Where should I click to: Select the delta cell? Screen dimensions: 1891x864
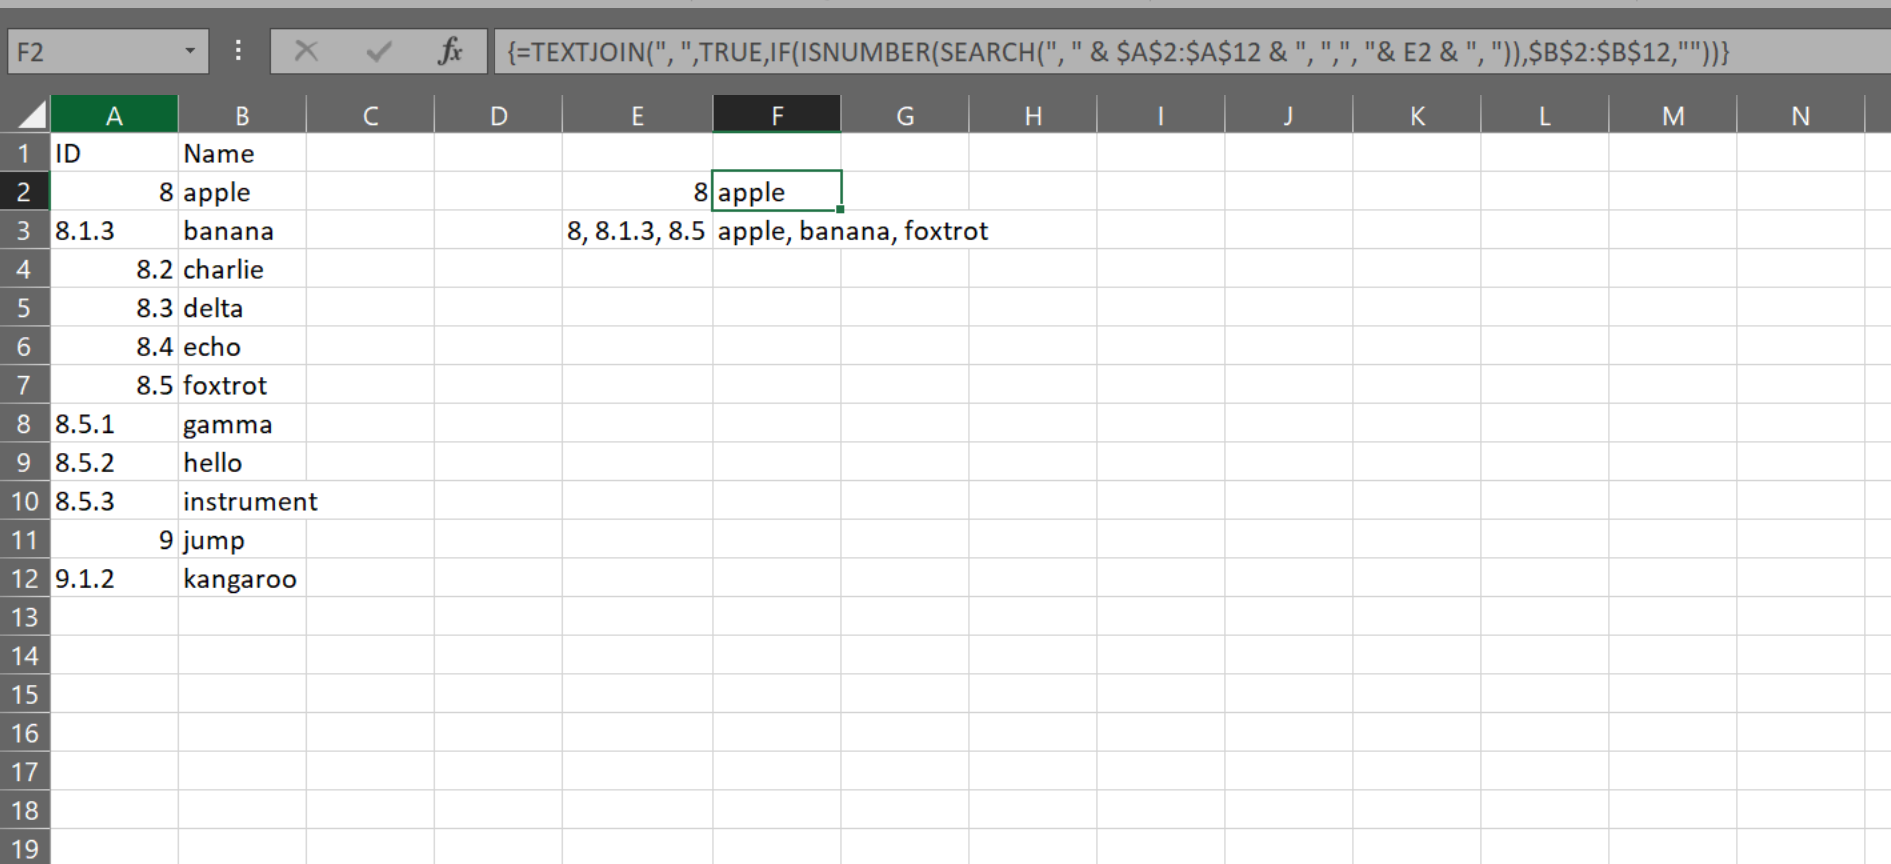[x=242, y=307]
